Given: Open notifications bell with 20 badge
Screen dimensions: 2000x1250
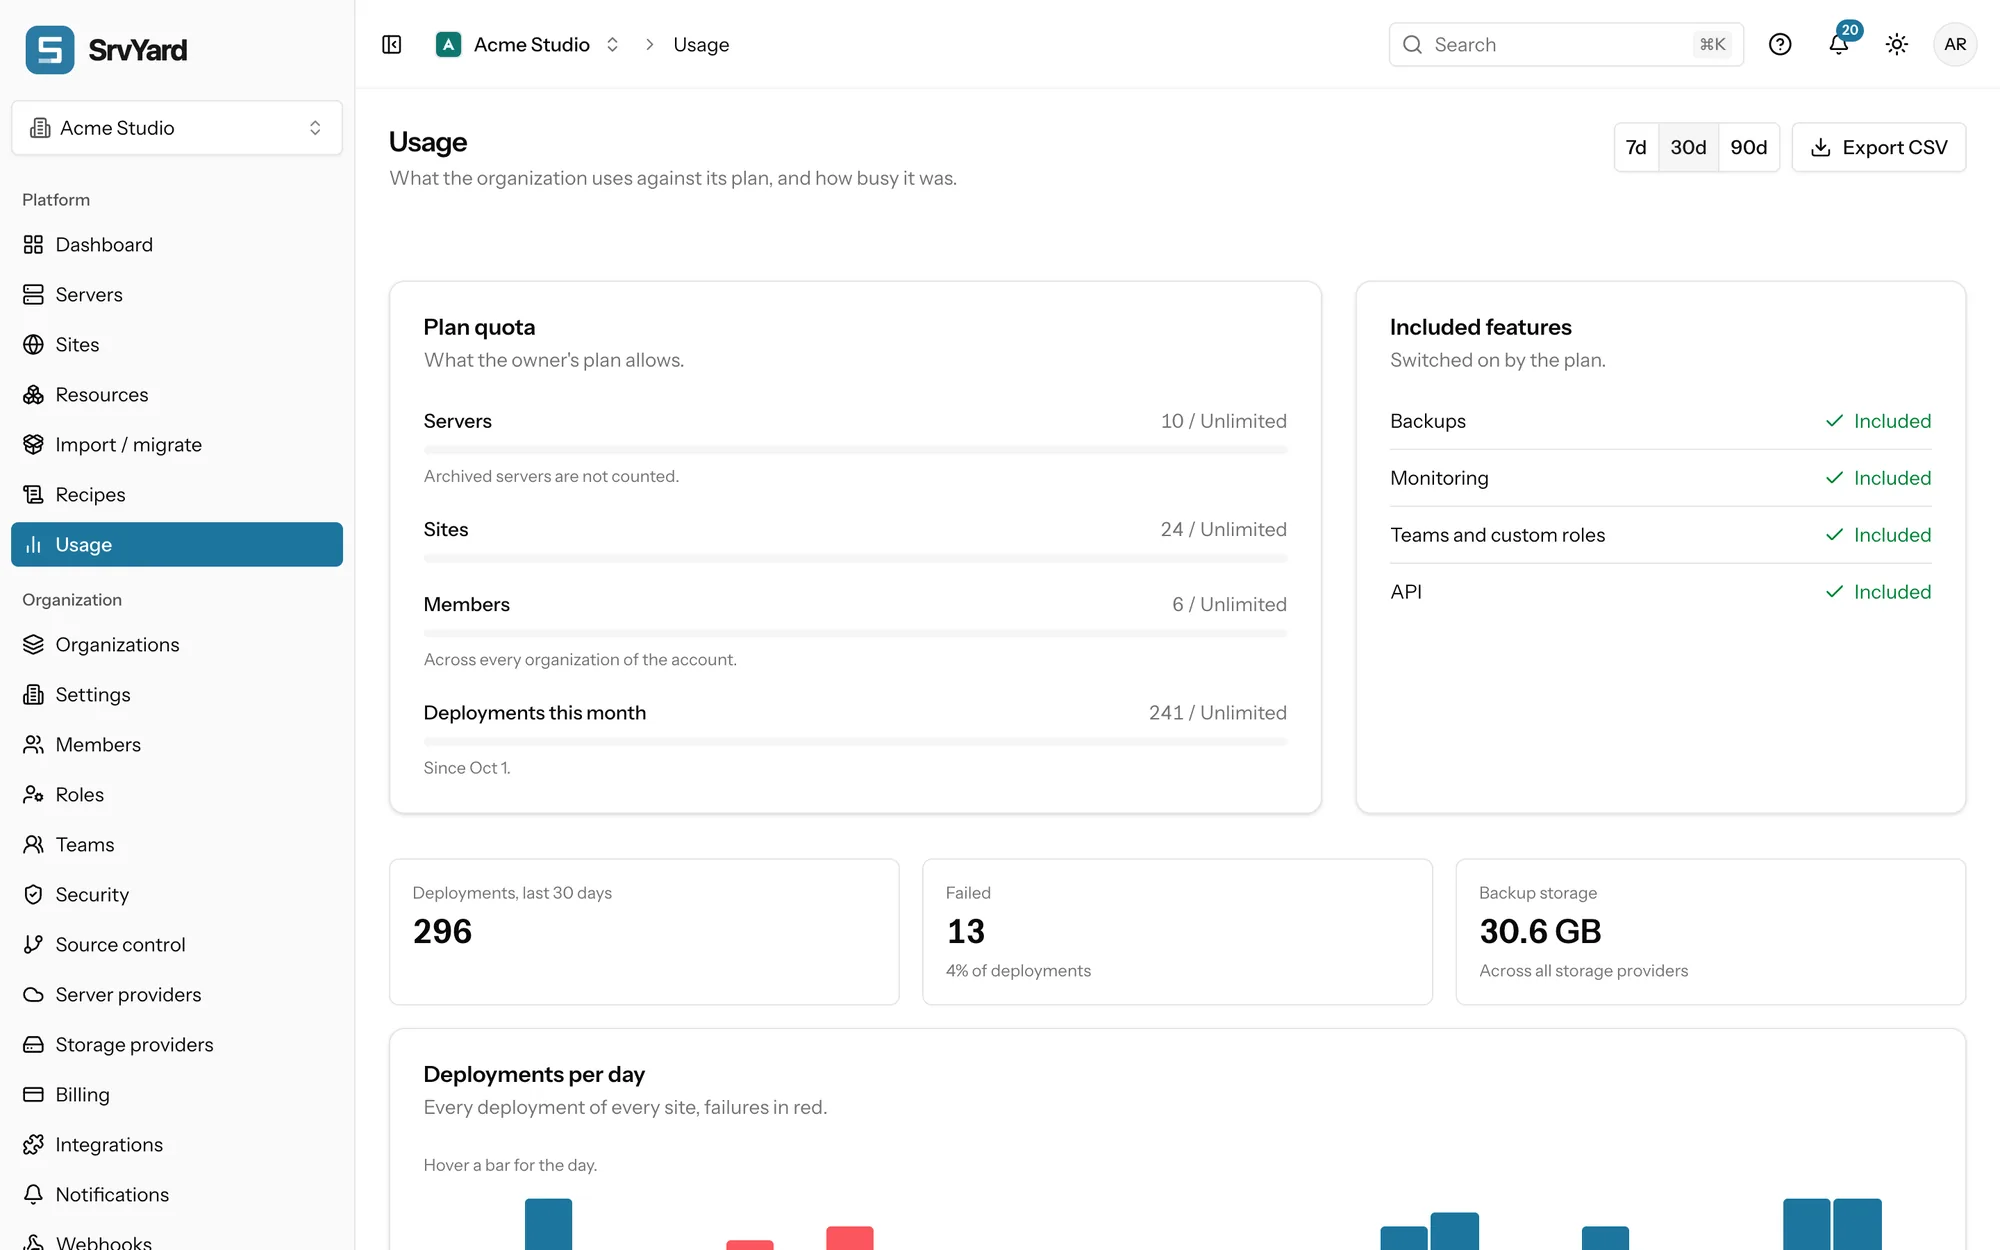Looking at the screenshot, I should (x=1839, y=44).
